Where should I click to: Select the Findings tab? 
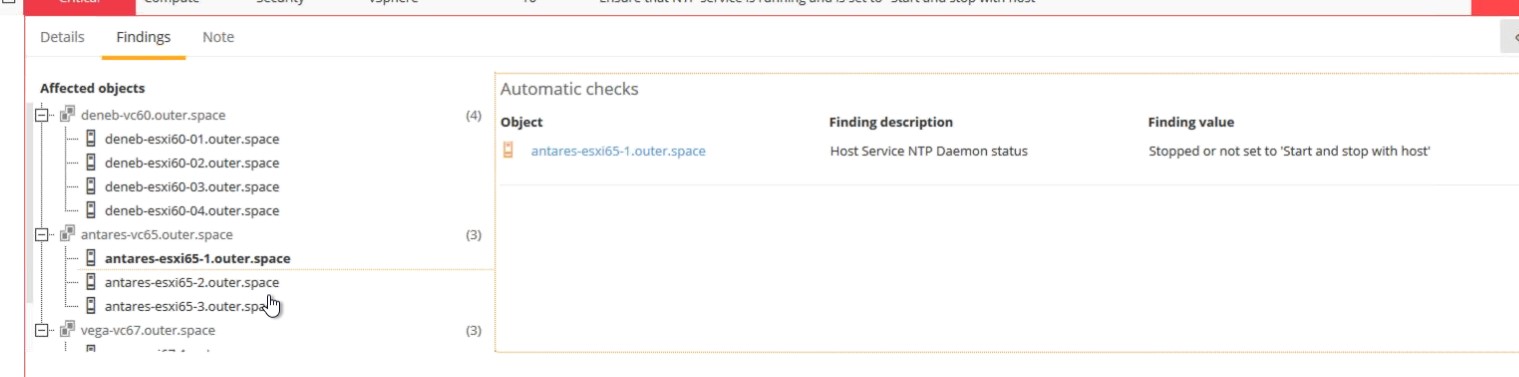[143, 37]
